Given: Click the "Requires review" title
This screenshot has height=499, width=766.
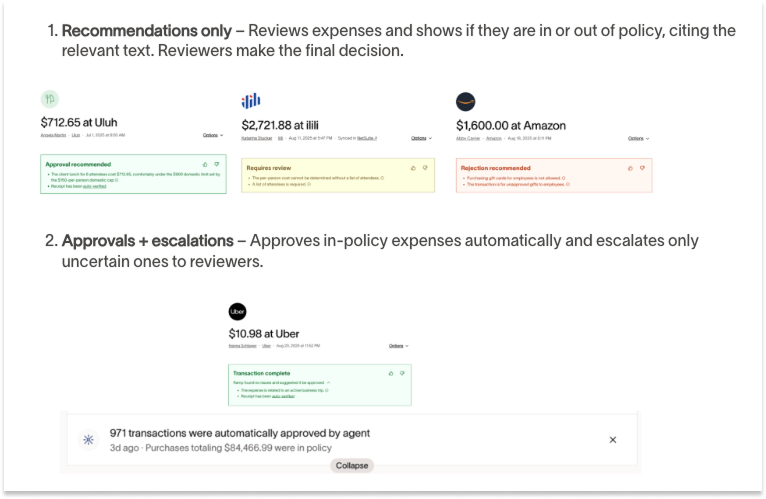Looking at the screenshot, I should (x=269, y=168).
